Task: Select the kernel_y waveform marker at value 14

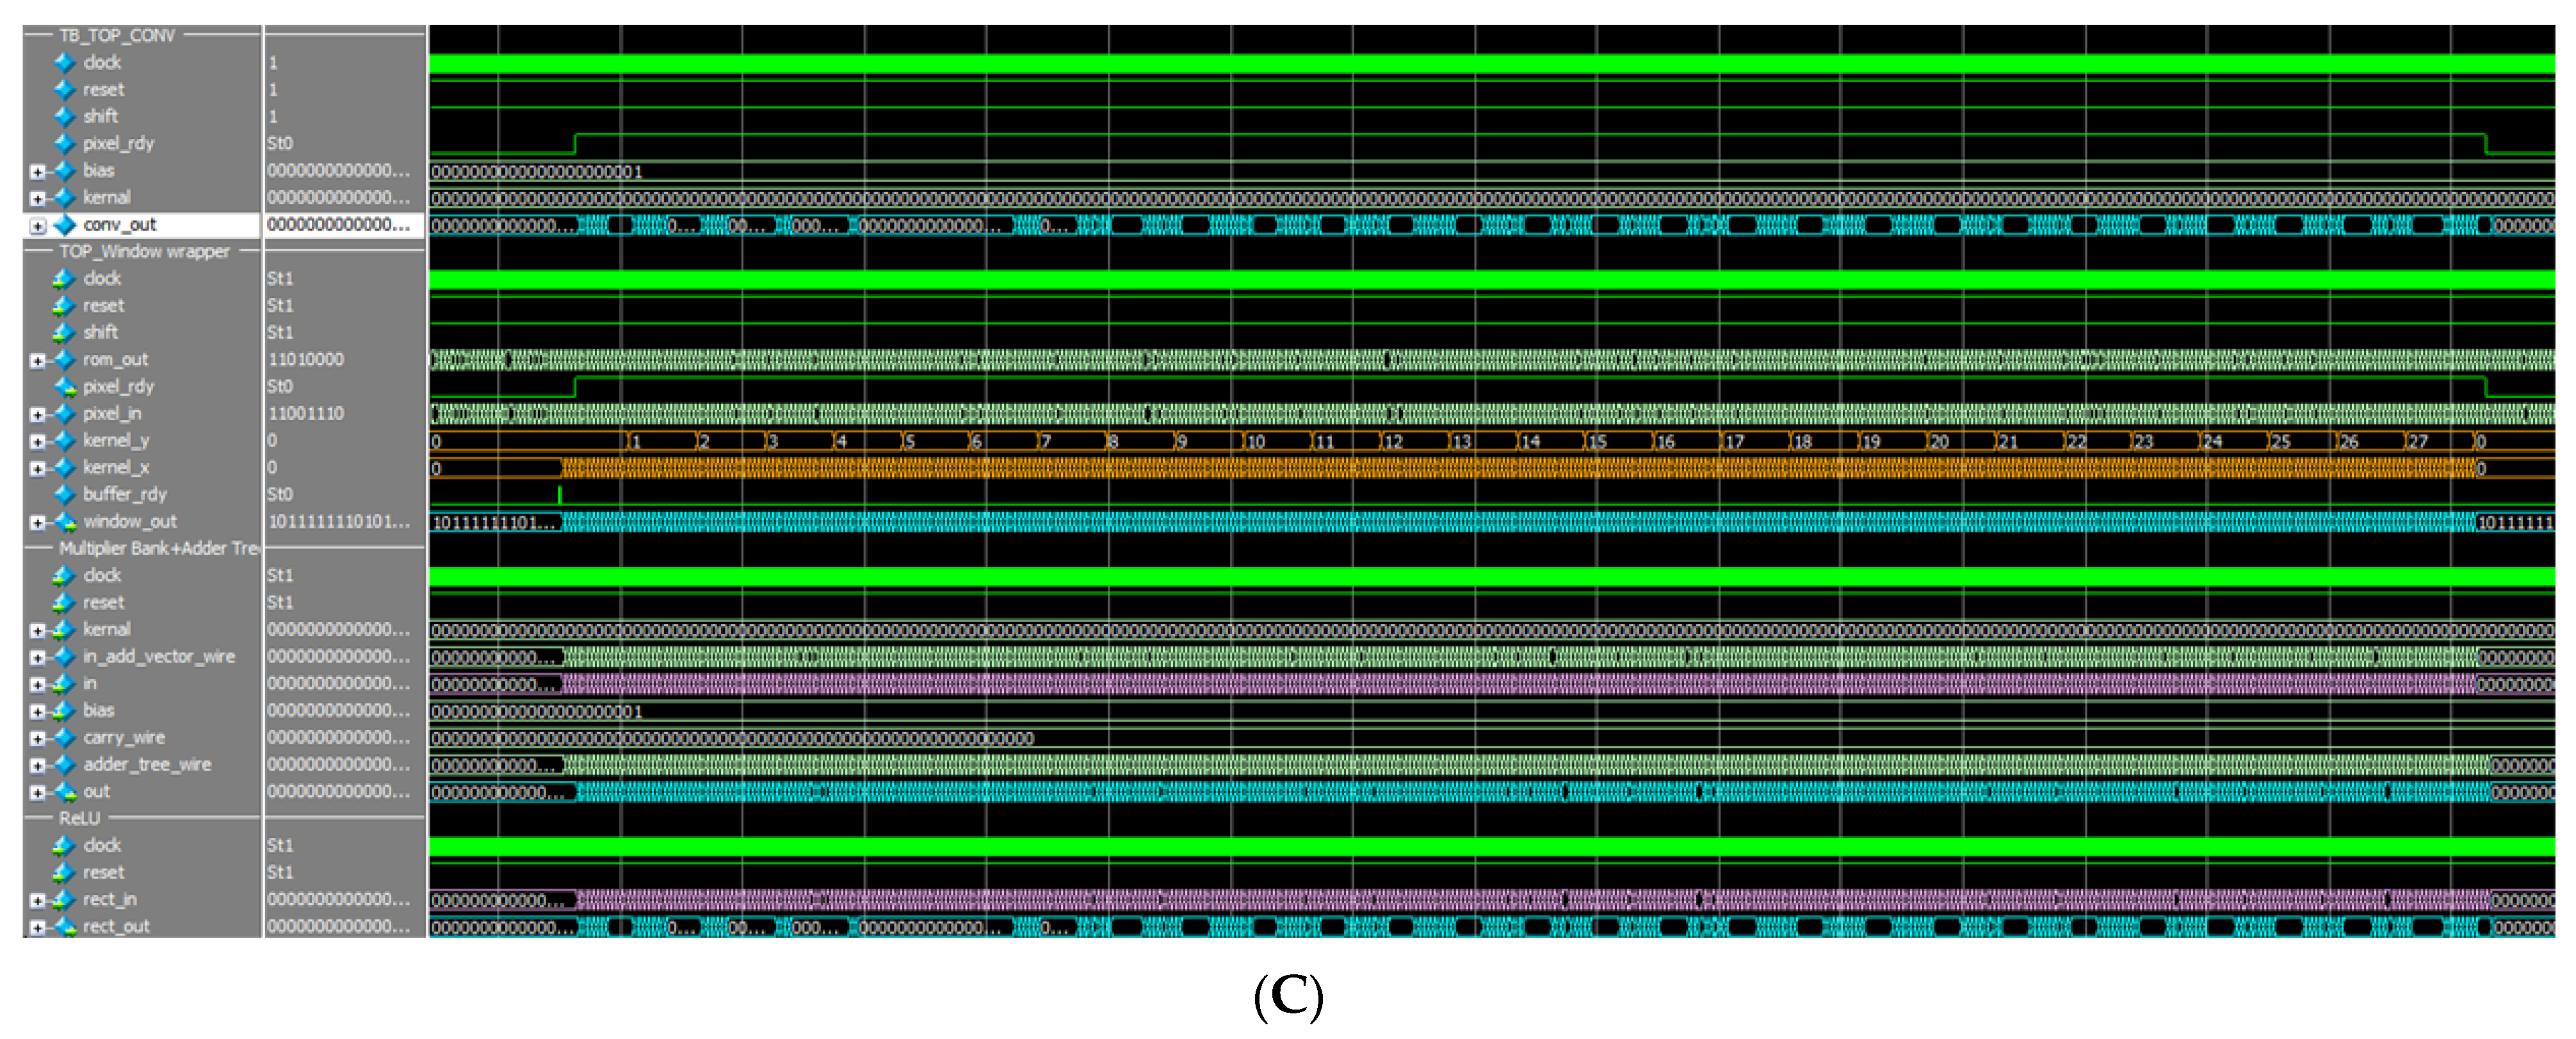Action: pos(1533,440)
